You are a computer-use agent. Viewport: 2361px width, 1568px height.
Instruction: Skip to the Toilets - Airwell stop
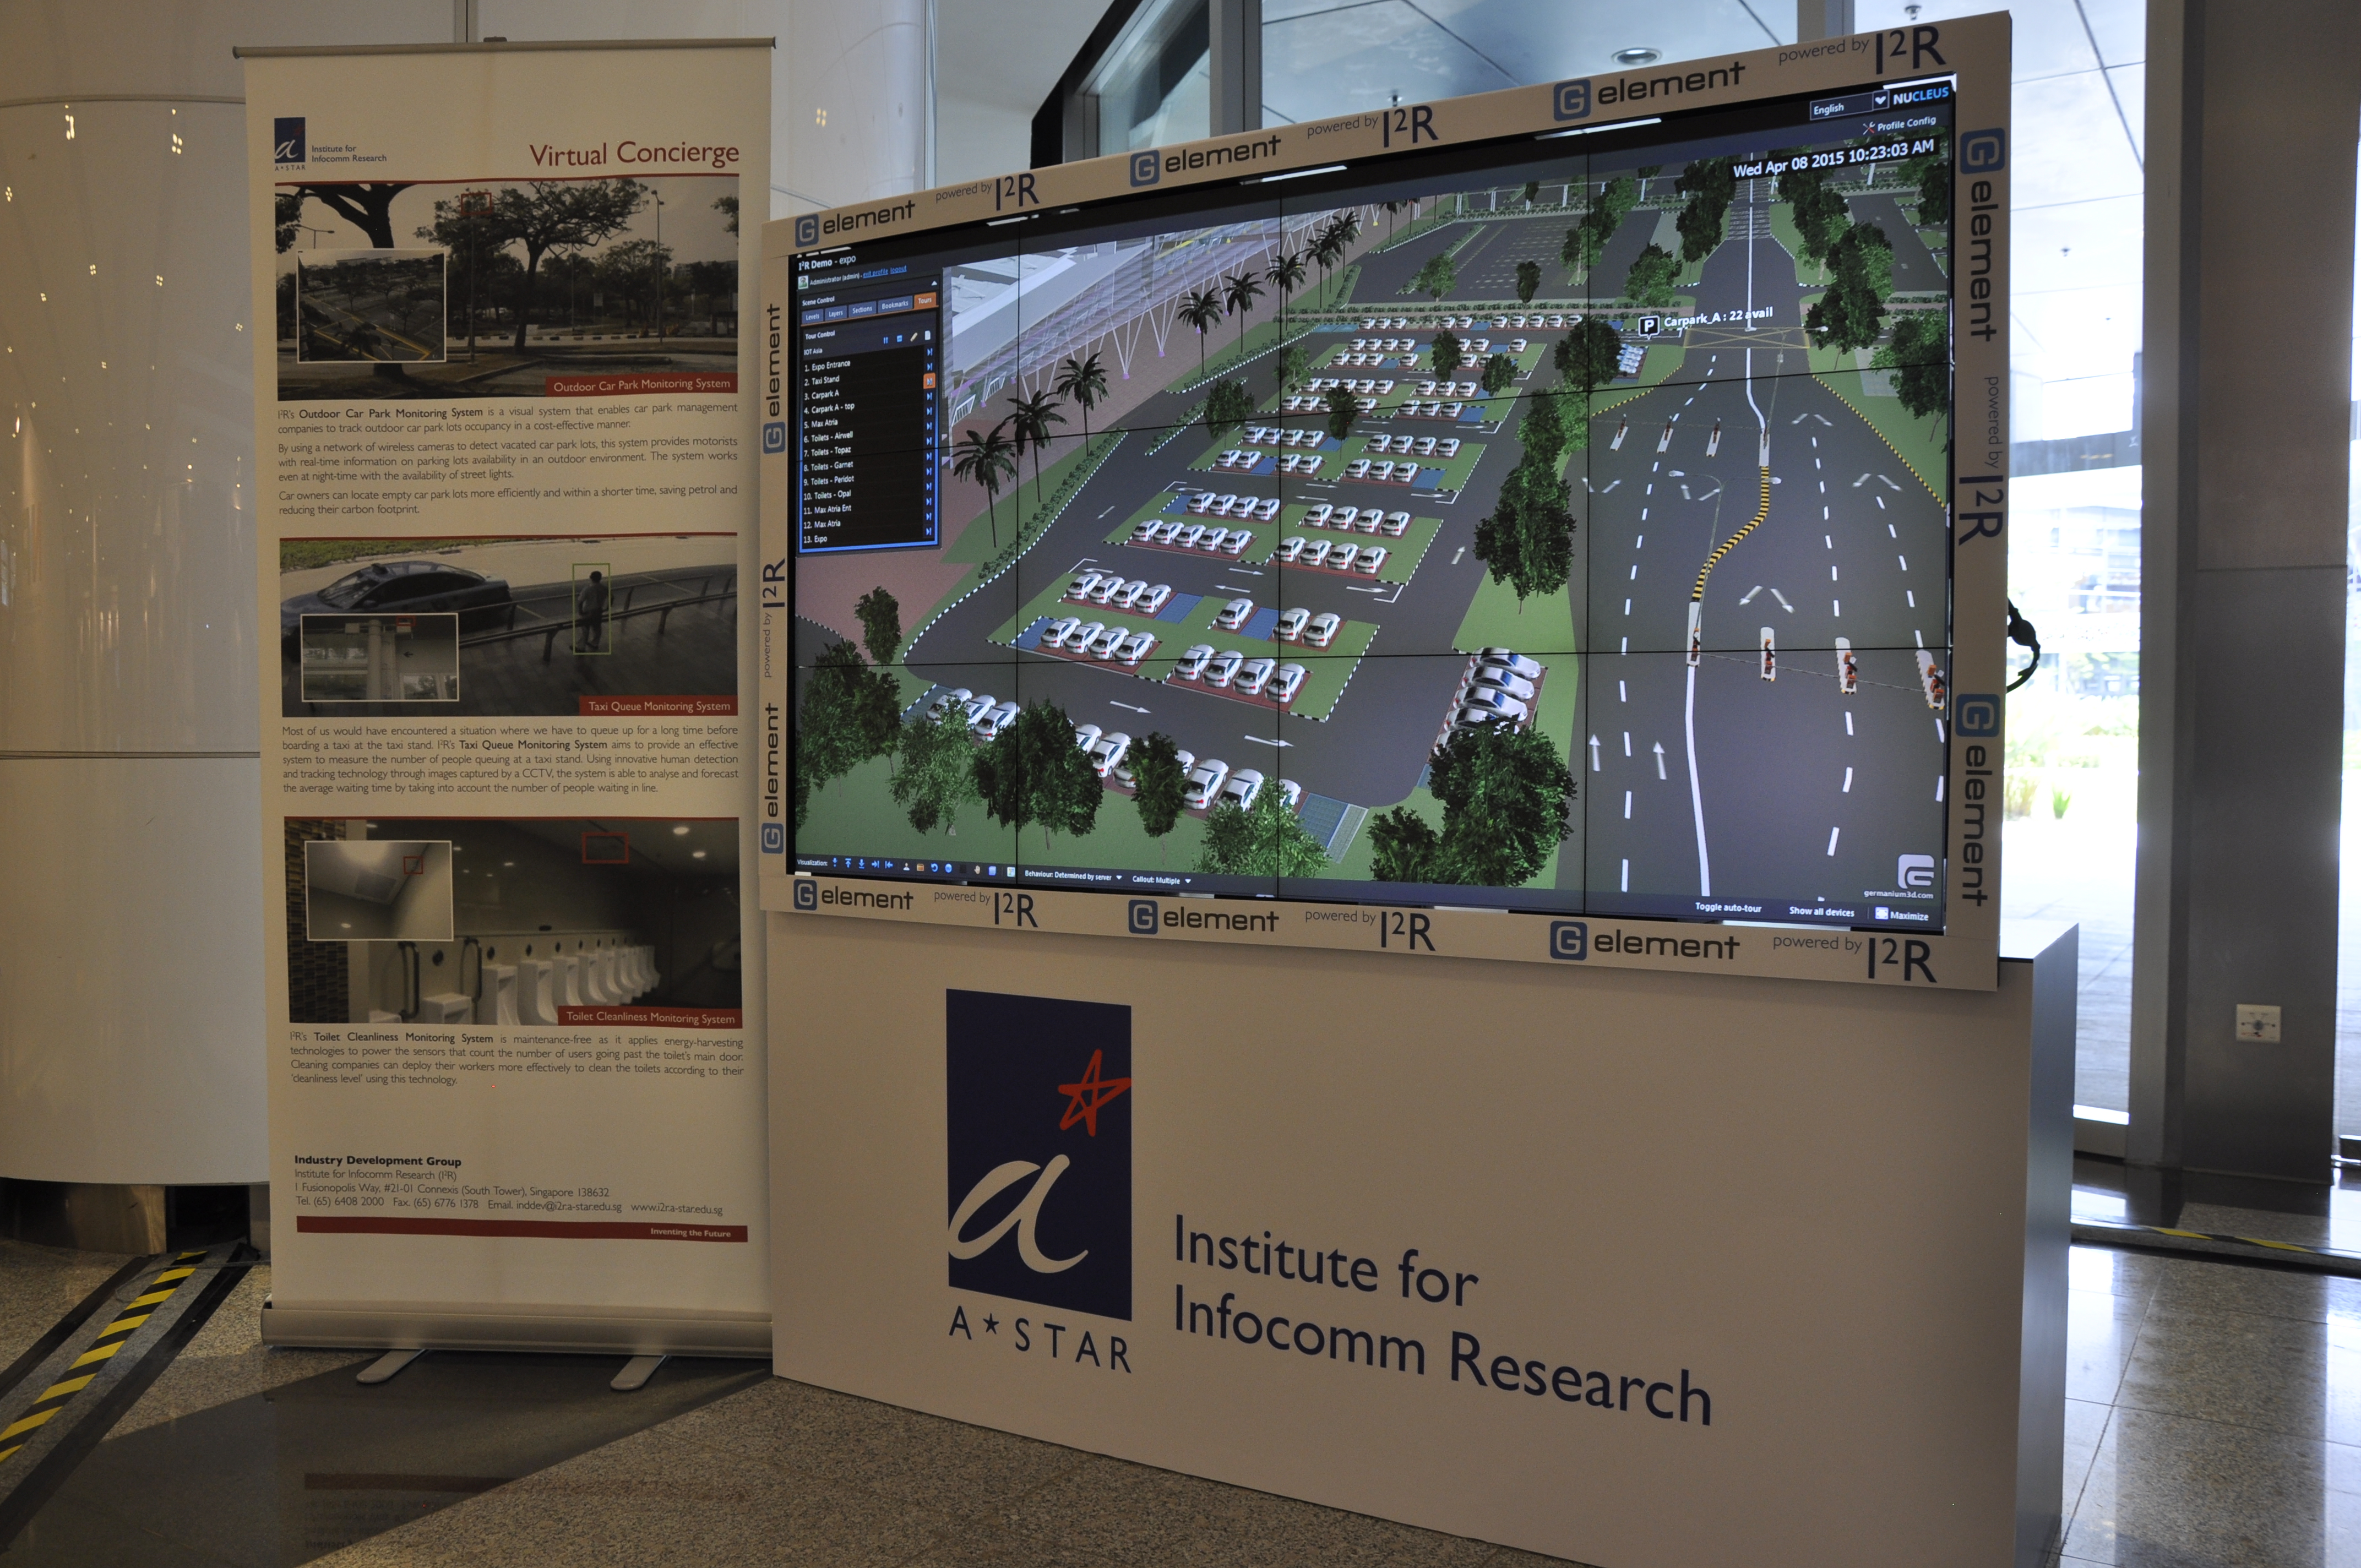tap(929, 441)
